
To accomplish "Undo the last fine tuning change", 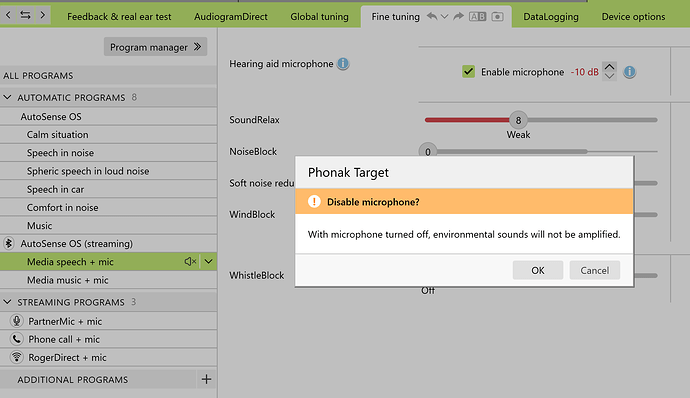I will click(432, 17).
